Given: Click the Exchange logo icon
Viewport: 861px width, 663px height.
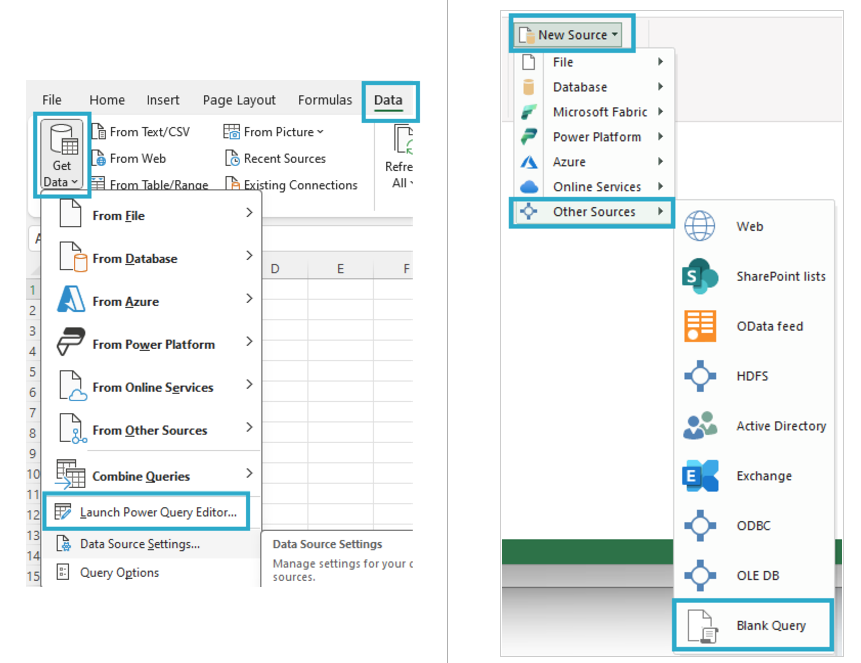Looking at the screenshot, I should [700, 475].
